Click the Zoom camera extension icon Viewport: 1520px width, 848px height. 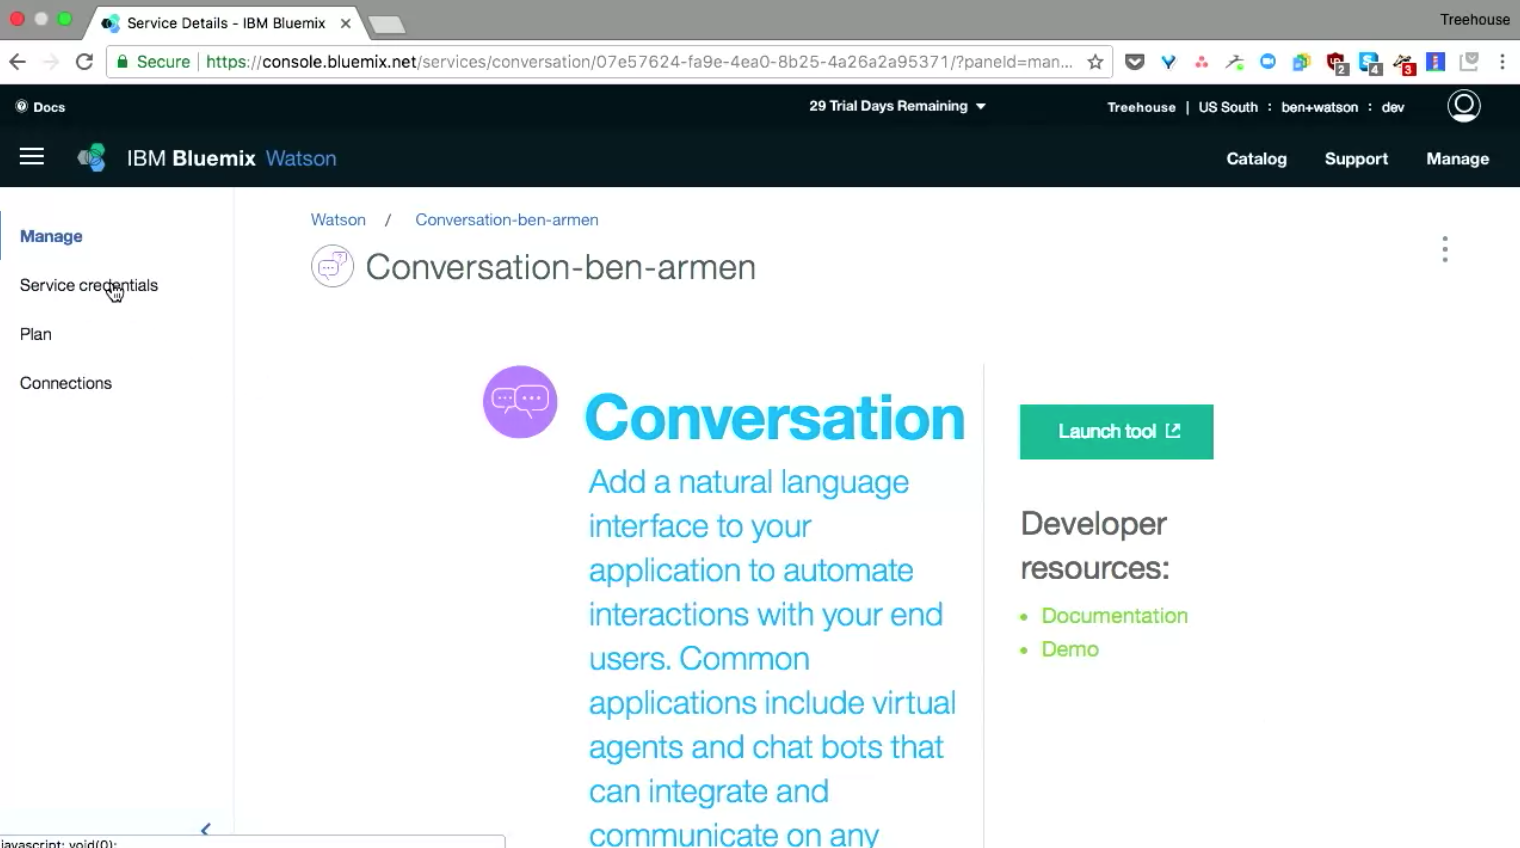coord(1268,62)
